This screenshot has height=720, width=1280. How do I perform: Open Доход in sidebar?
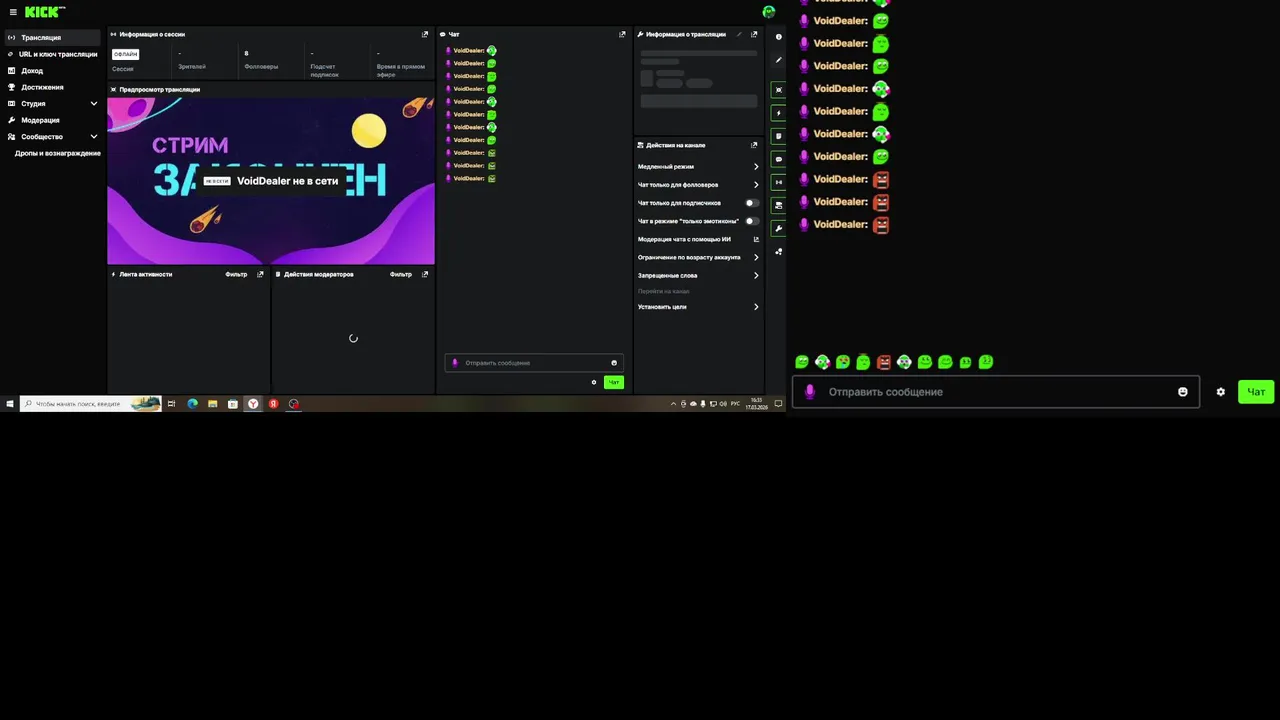click(x=52, y=71)
